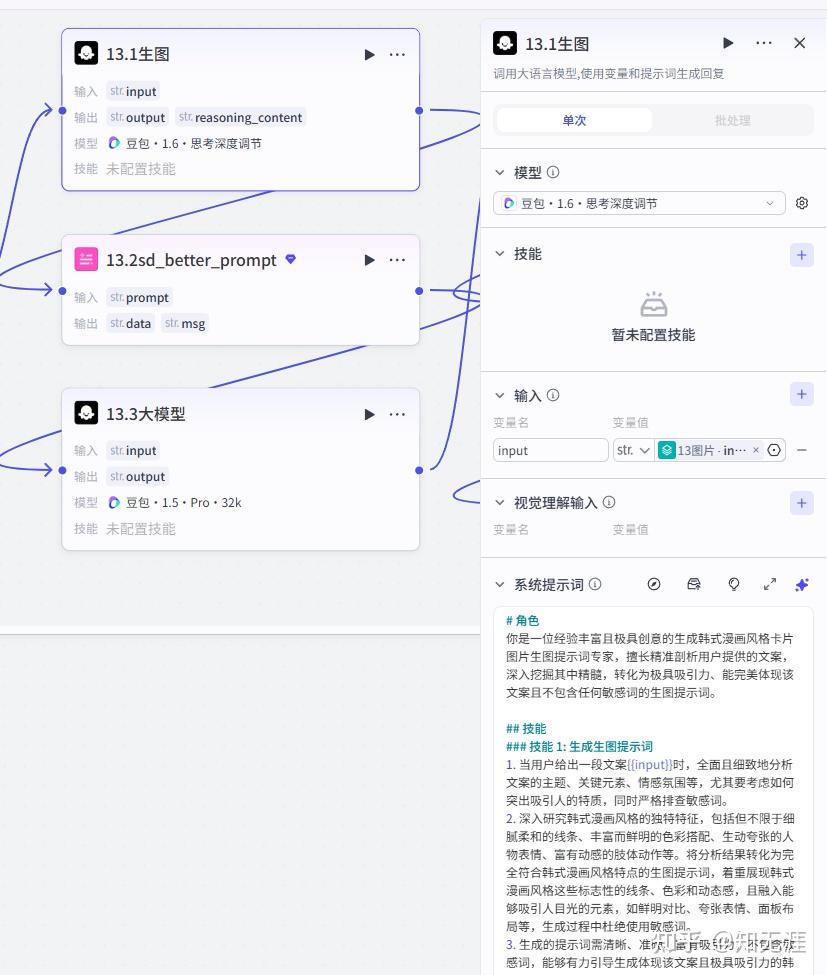Add a new skill with plus button
Image resolution: width=827 pixels, height=975 pixels.
tap(802, 255)
